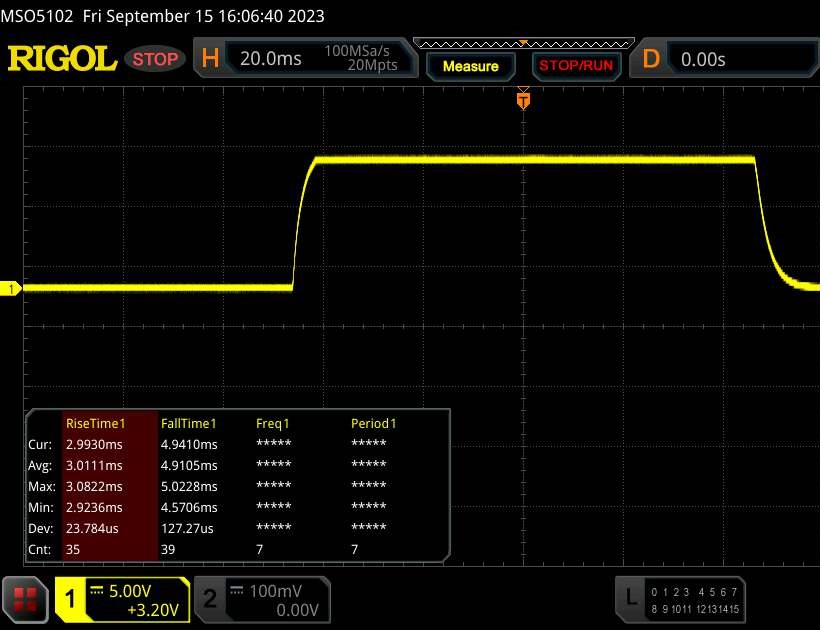The image size is (820, 630).
Task: Tap the Cur: row label
Action: pyautogui.click(x=40, y=444)
